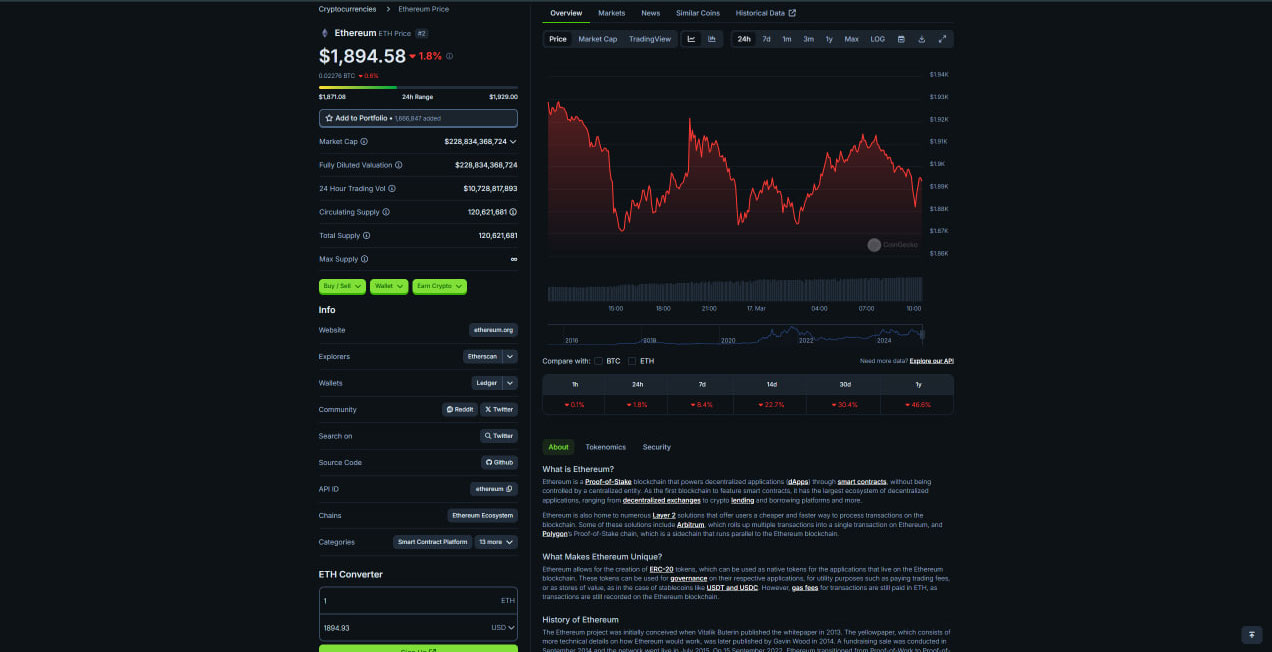This screenshot has height=652, width=1272.
Task: Click the Total Supply info icon
Action: tap(366, 235)
